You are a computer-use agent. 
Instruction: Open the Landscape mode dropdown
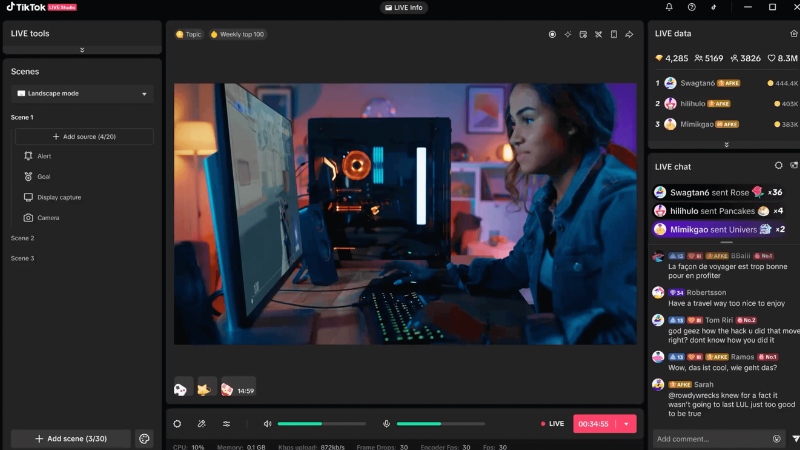[x=82, y=94]
